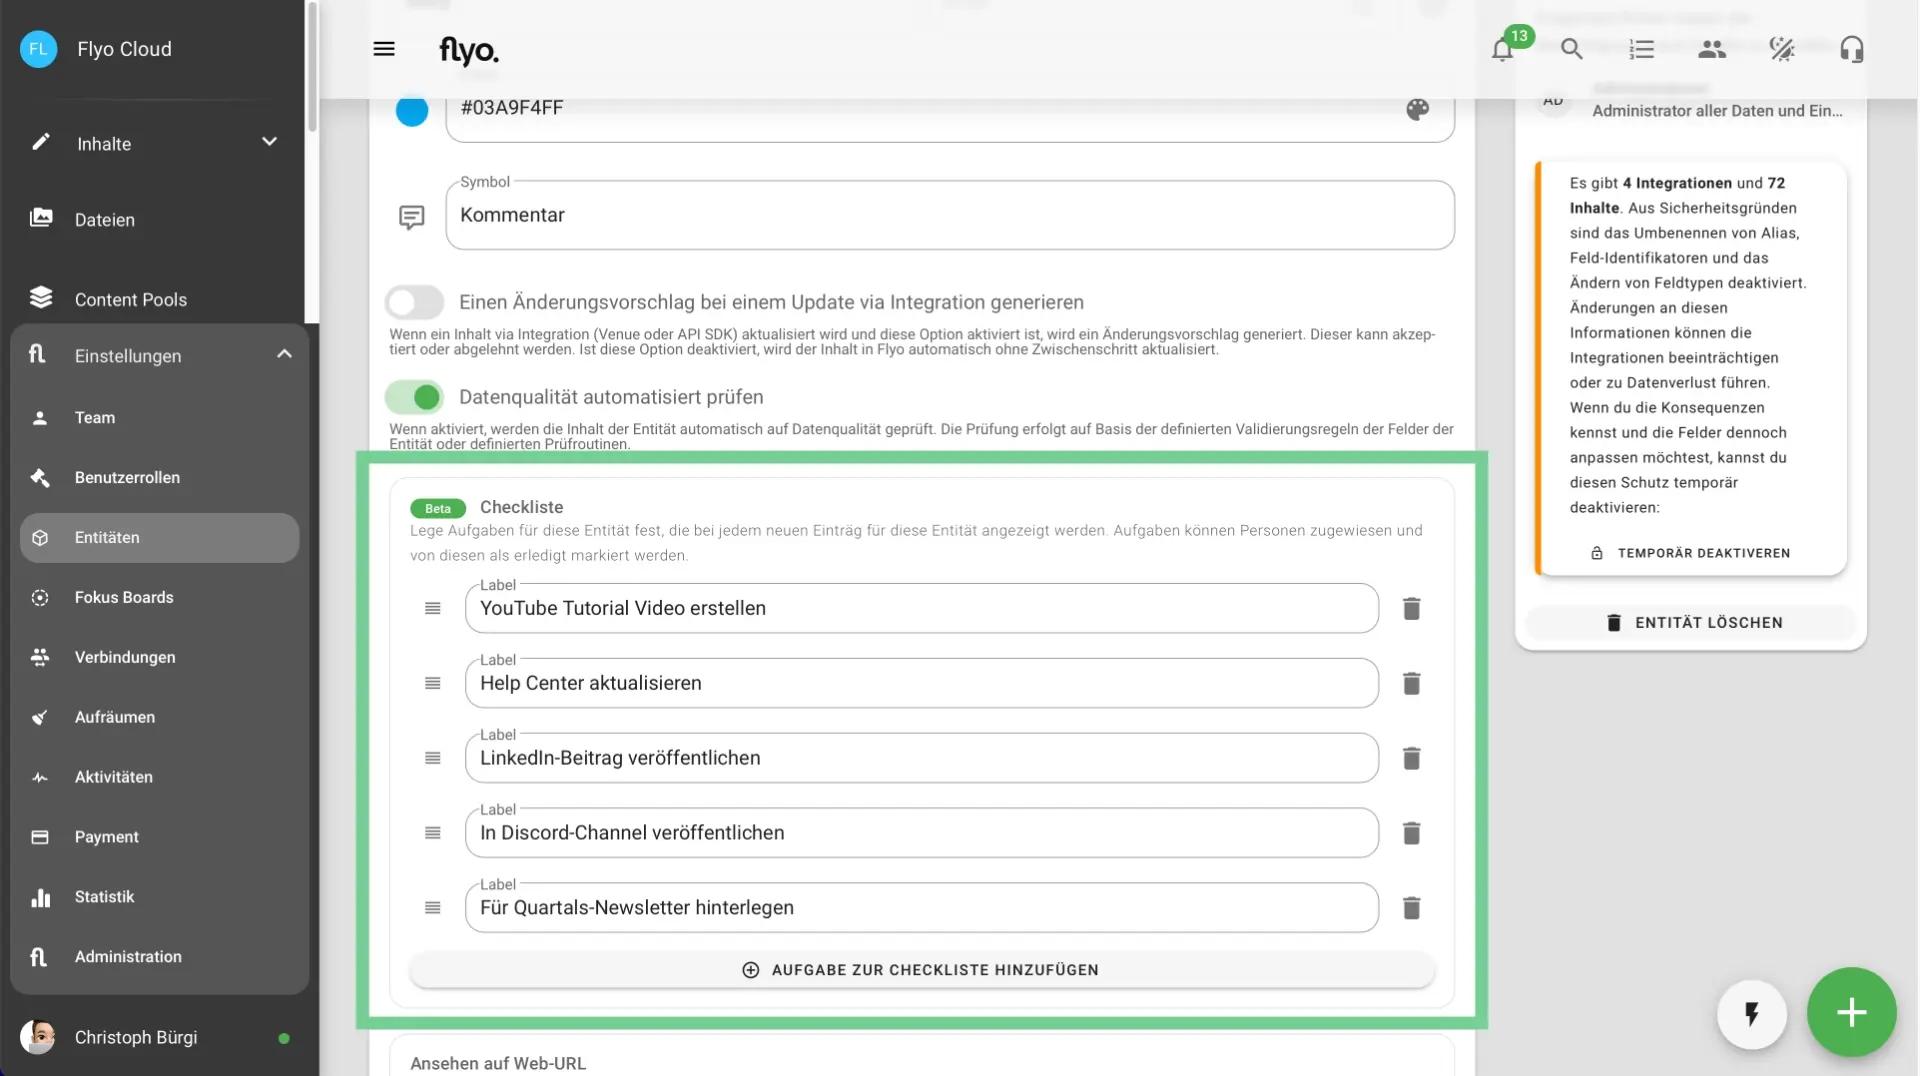Viewport: 1920px width, 1076px height.
Task: Delete the Help Center aktualisieren task
Action: pyautogui.click(x=1411, y=684)
